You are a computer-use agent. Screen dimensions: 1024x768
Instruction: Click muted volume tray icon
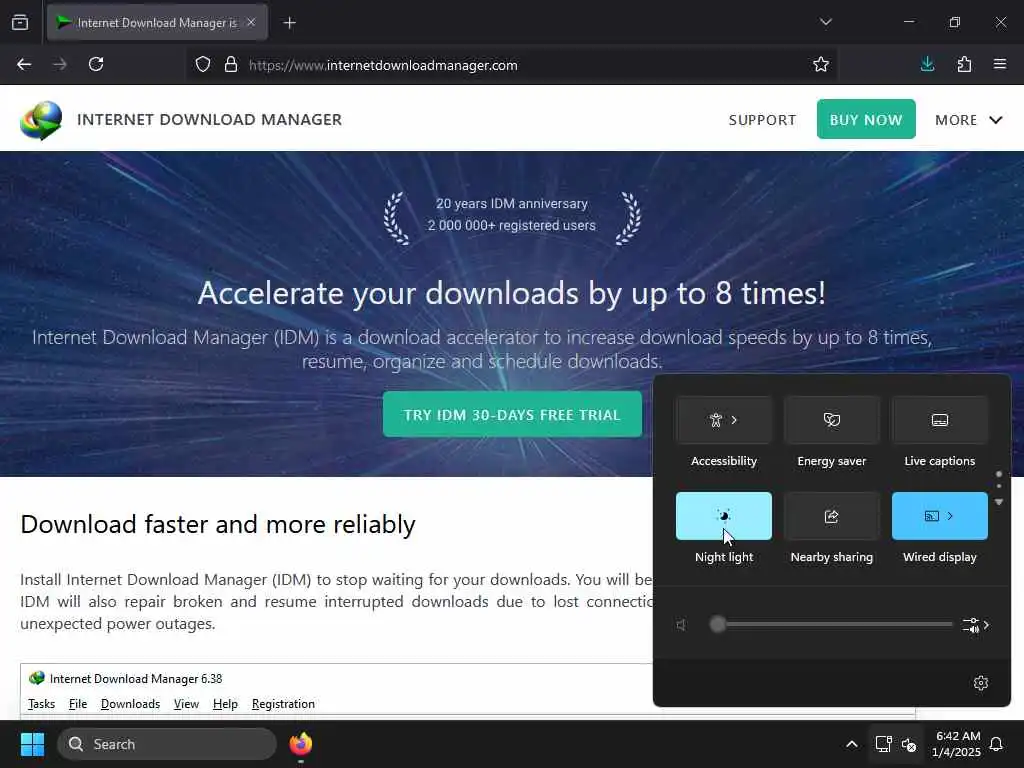(x=909, y=744)
